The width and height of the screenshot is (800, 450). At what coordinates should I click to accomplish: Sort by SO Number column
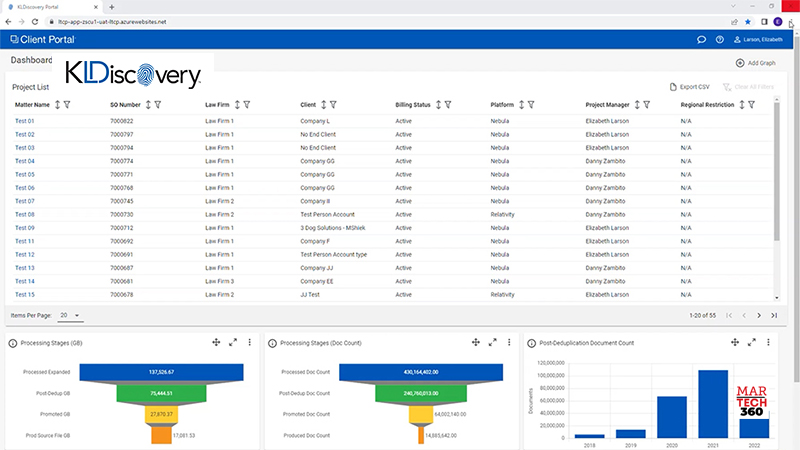click(148, 105)
